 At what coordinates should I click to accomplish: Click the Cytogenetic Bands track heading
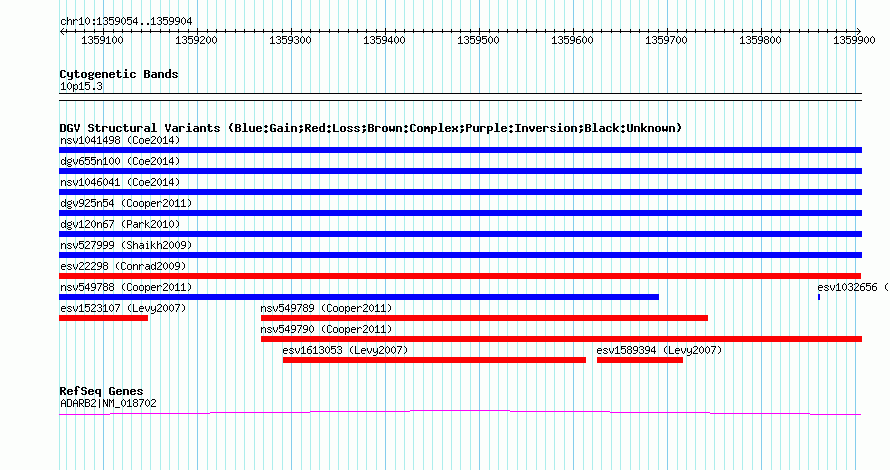click(119, 74)
